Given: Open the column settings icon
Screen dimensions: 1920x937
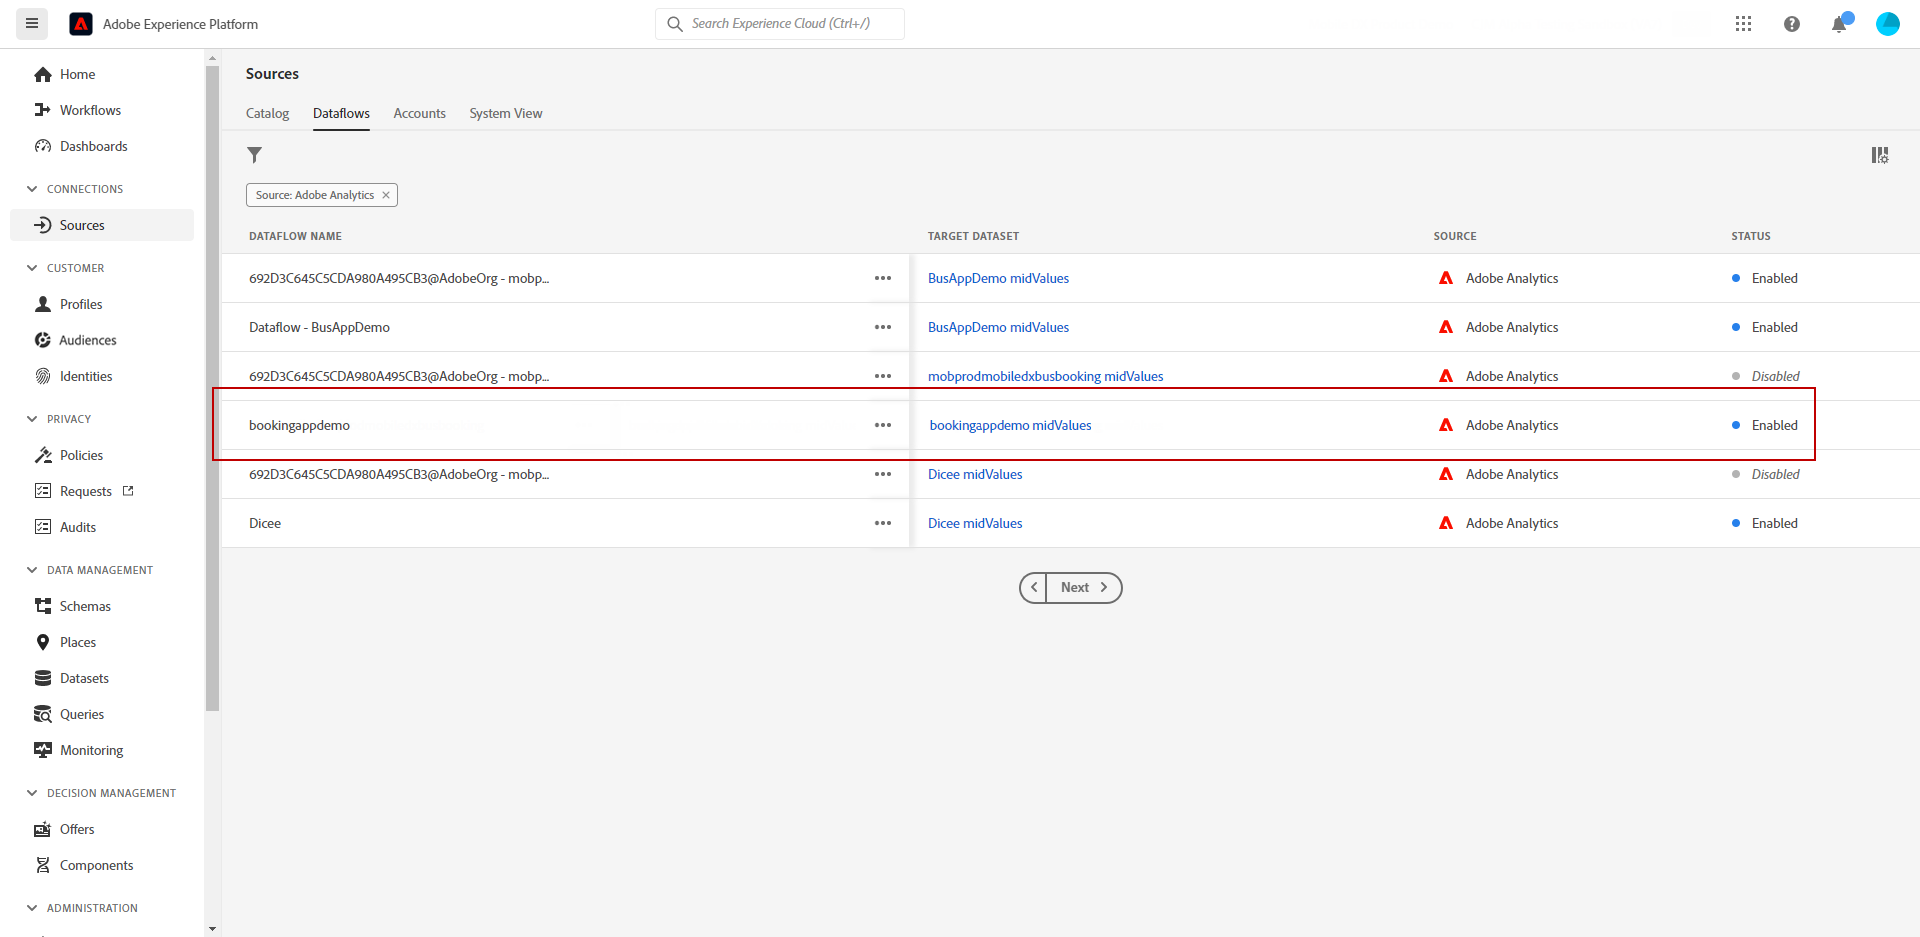Looking at the screenshot, I should 1880,155.
